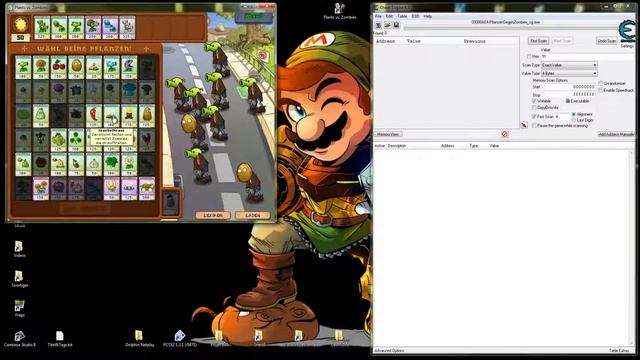Click Advanced Options in Cheat Engine
Screen dimensions: 640x360
pyautogui.click(x=389, y=350)
